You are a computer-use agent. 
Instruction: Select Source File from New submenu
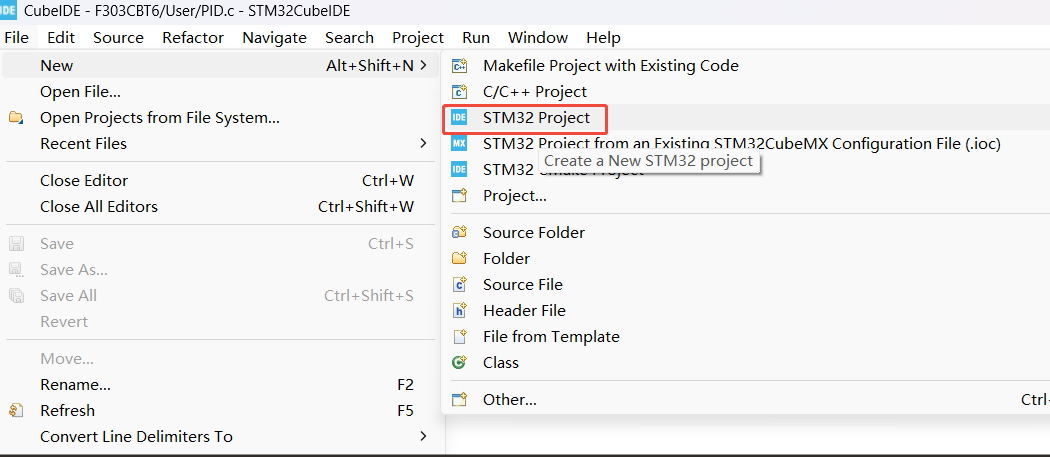tap(522, 285)
